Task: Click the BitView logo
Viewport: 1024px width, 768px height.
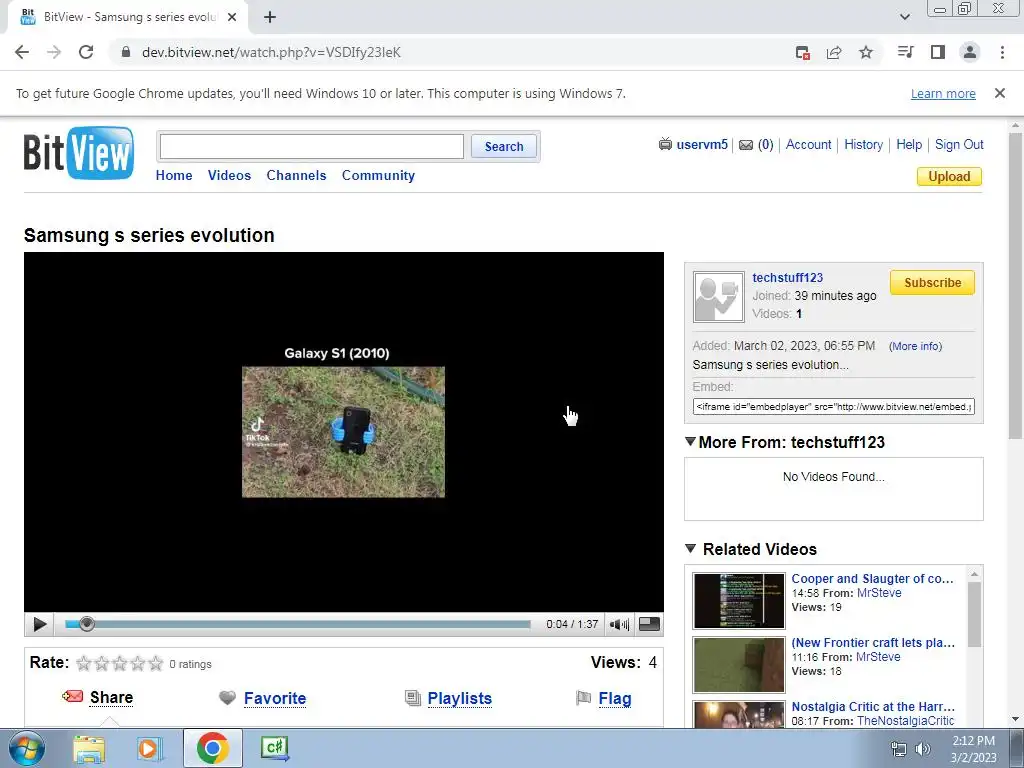Action: [78, 153]
